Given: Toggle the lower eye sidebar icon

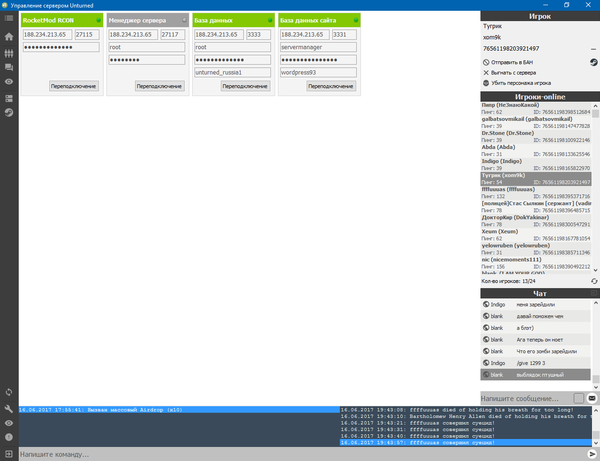Looking at the screenshot, I should 9,423.
